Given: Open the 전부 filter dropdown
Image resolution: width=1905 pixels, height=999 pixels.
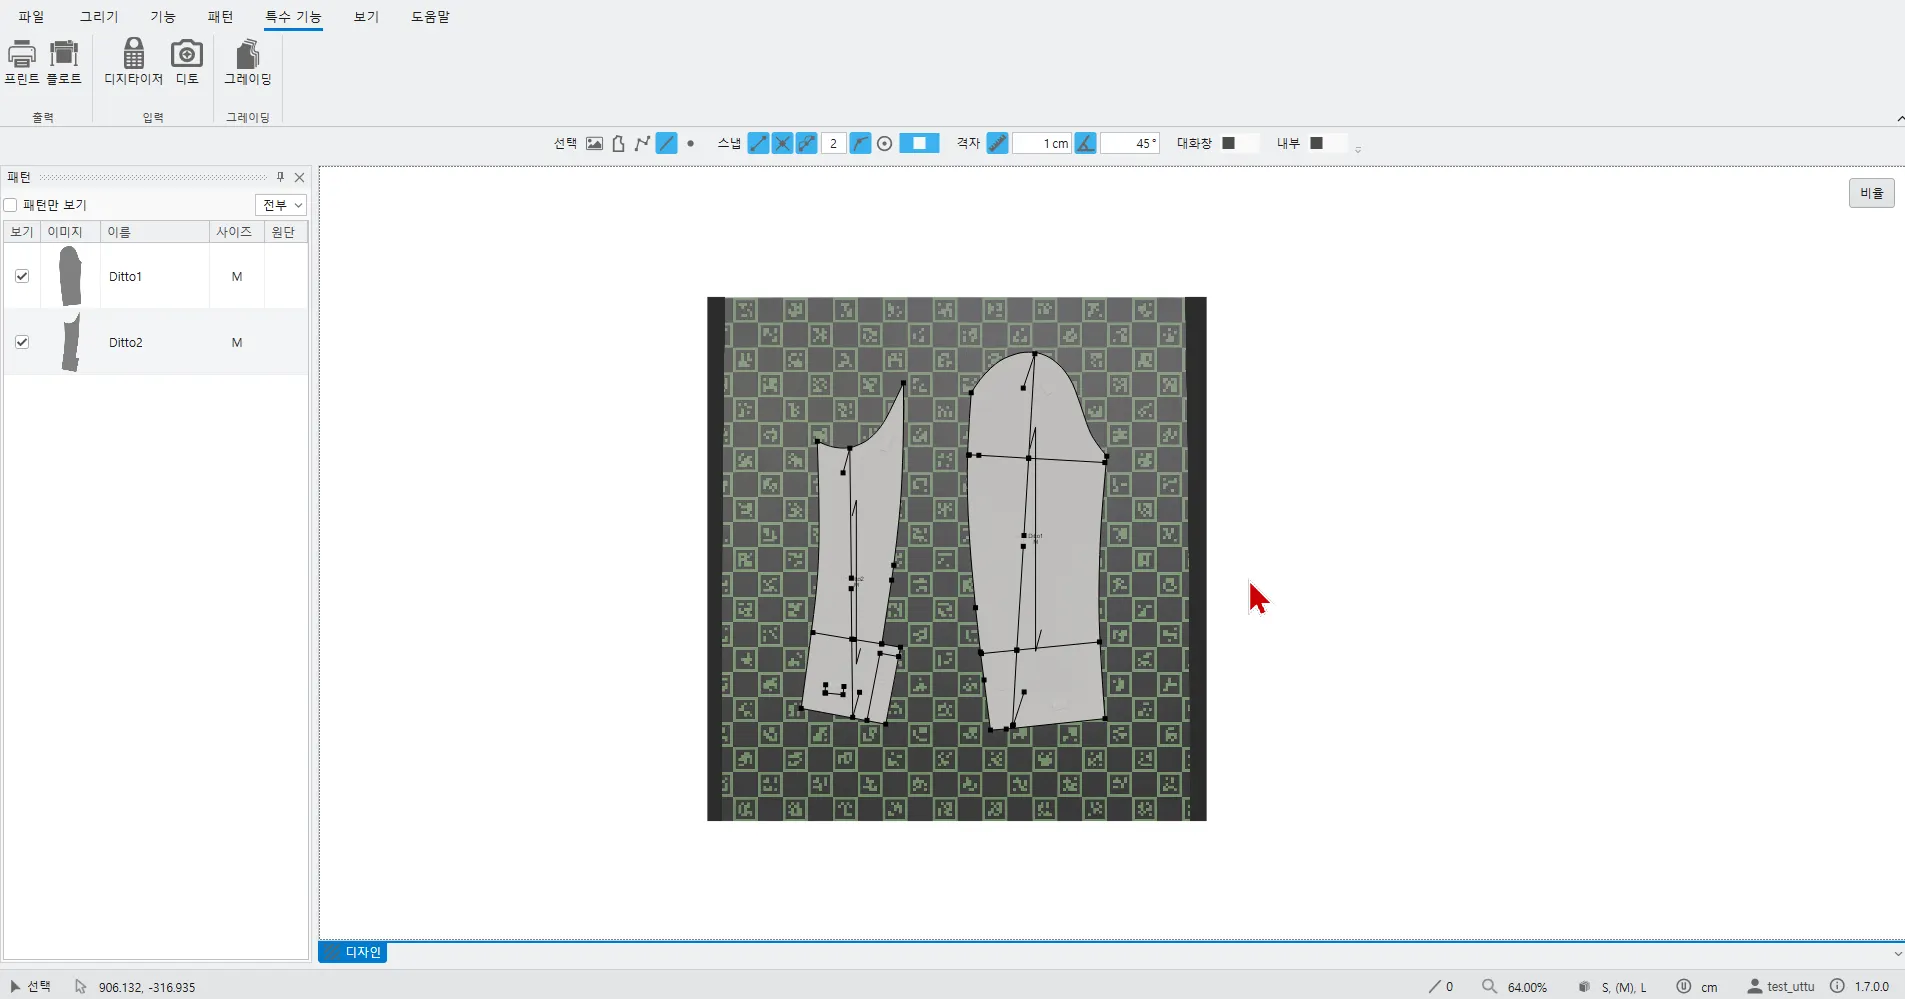Looking at the screenshot, I should click(281, 205).
